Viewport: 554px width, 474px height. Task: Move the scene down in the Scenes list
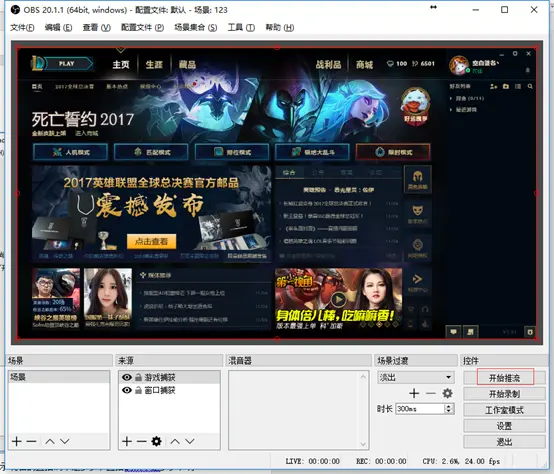65,441
